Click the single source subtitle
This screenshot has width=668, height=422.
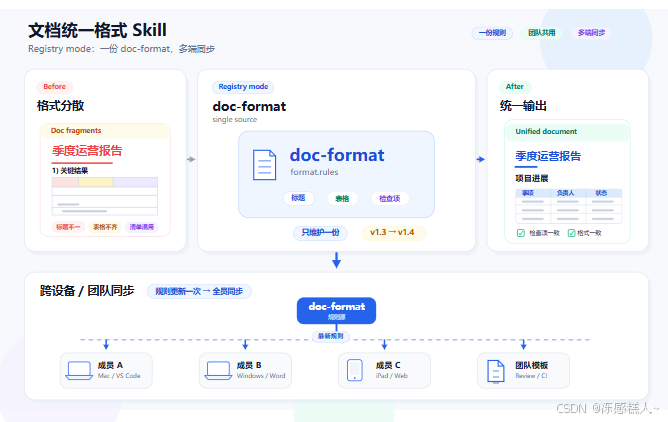pyautogui.click(x=235, y=120)
